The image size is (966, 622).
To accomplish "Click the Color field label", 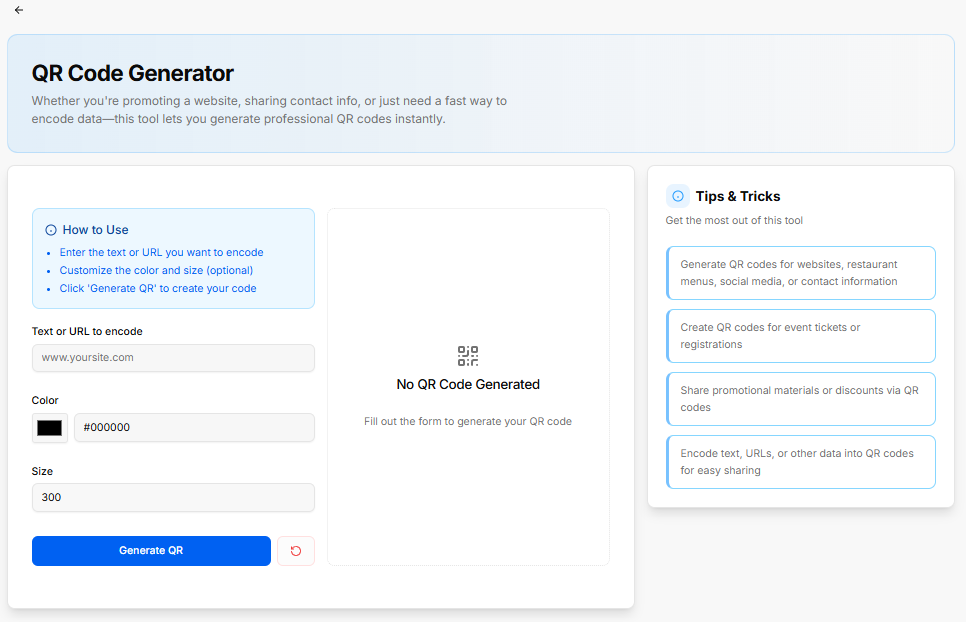I will pyautogui.click(x=45, y=400).
